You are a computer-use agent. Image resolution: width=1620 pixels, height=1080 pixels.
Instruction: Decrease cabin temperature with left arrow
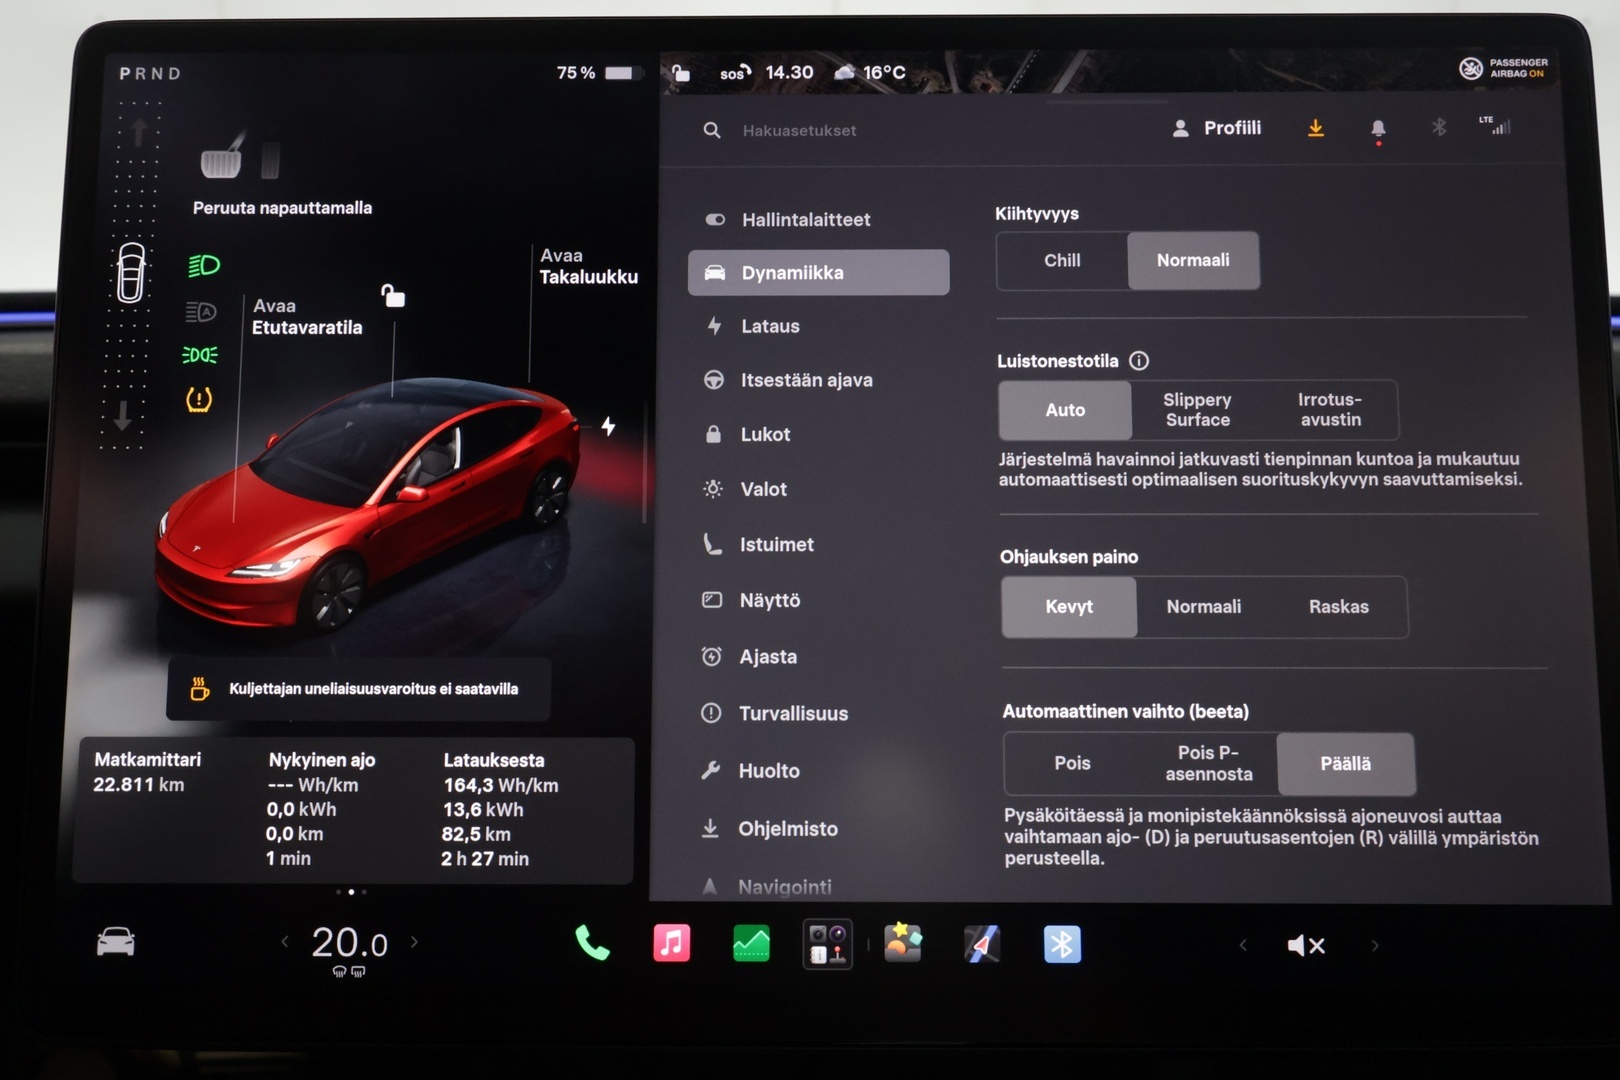pos(285,941)
